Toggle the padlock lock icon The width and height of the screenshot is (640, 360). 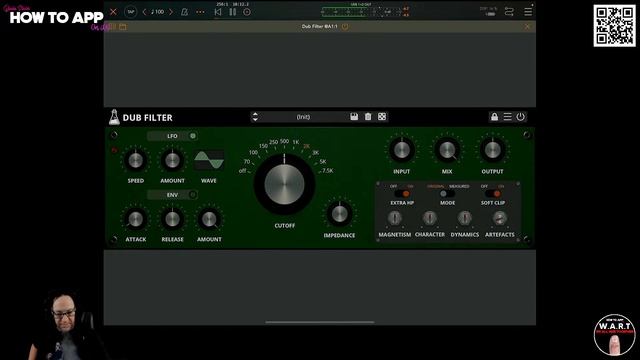(x=494, y=117)
